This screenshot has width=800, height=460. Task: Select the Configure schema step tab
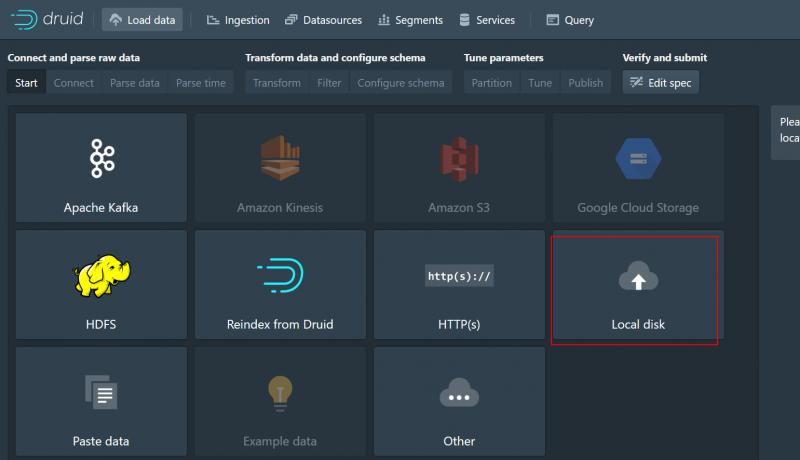(401, 83)
